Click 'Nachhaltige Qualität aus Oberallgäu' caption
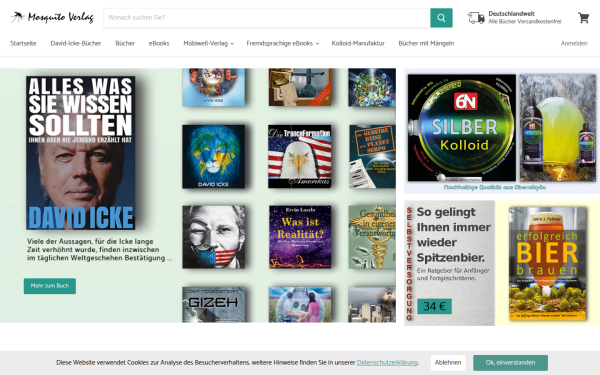 click(495, 187)
